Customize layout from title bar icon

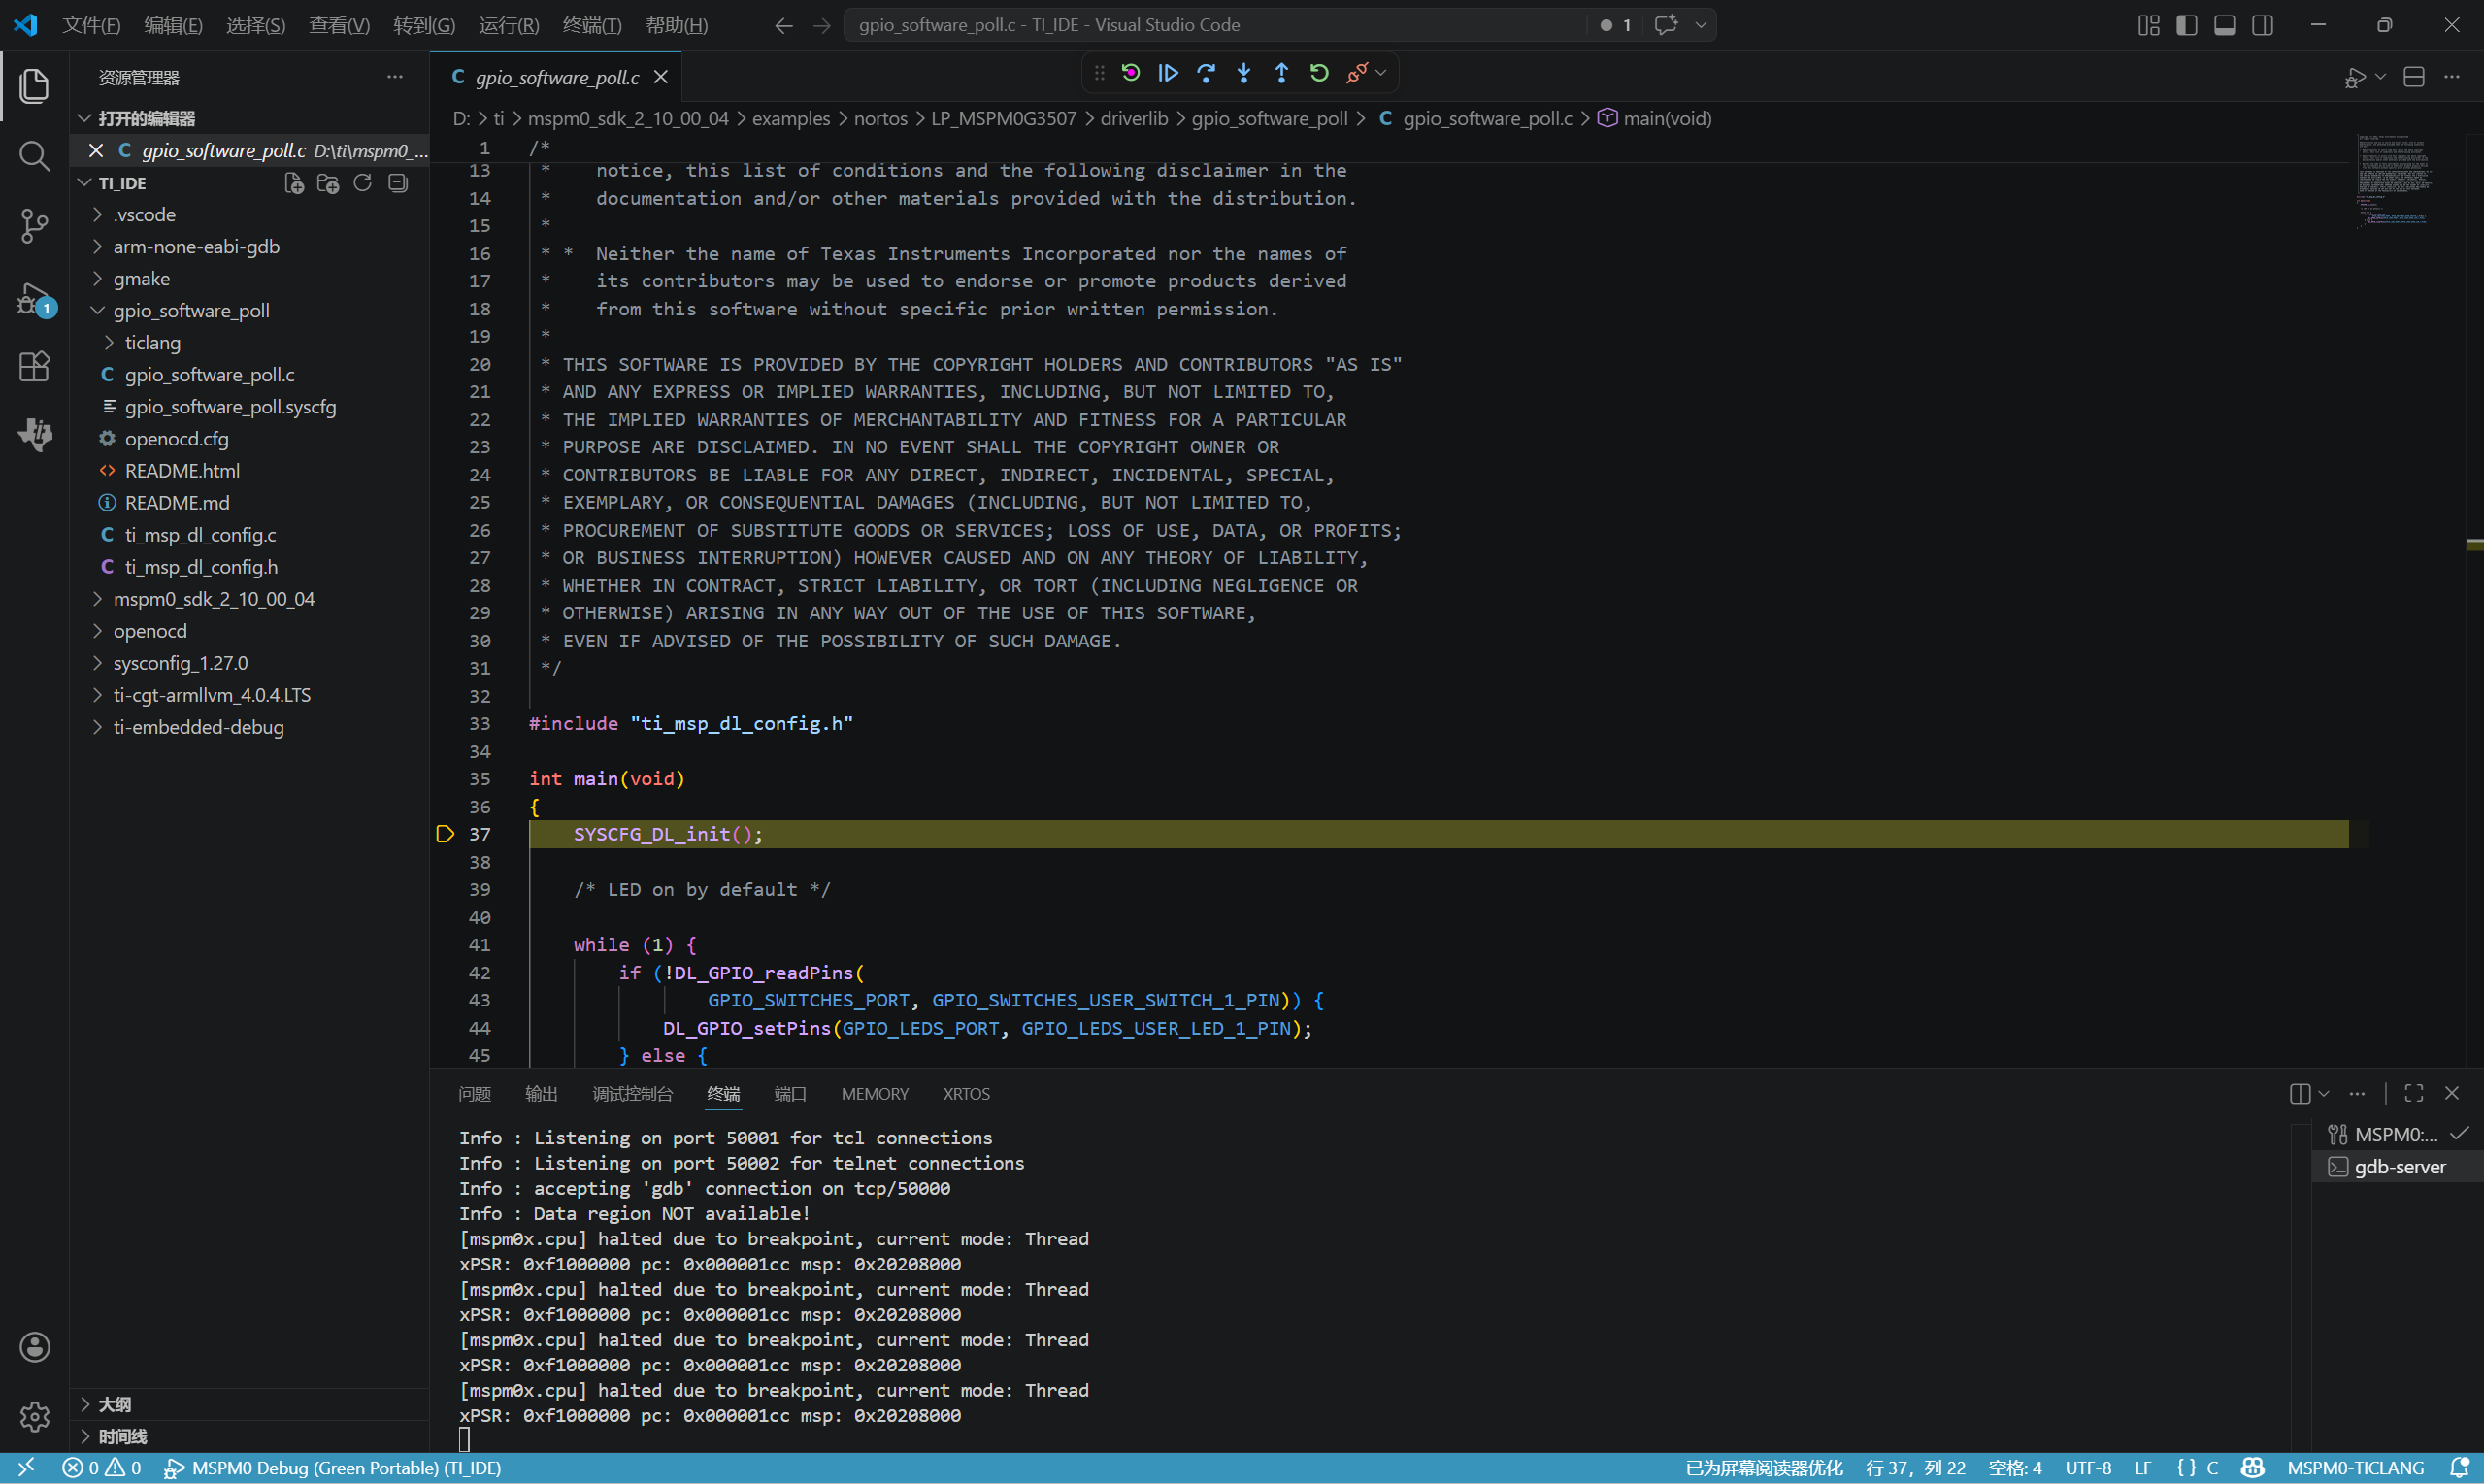pyautogui.click(x=2148, y=25)
